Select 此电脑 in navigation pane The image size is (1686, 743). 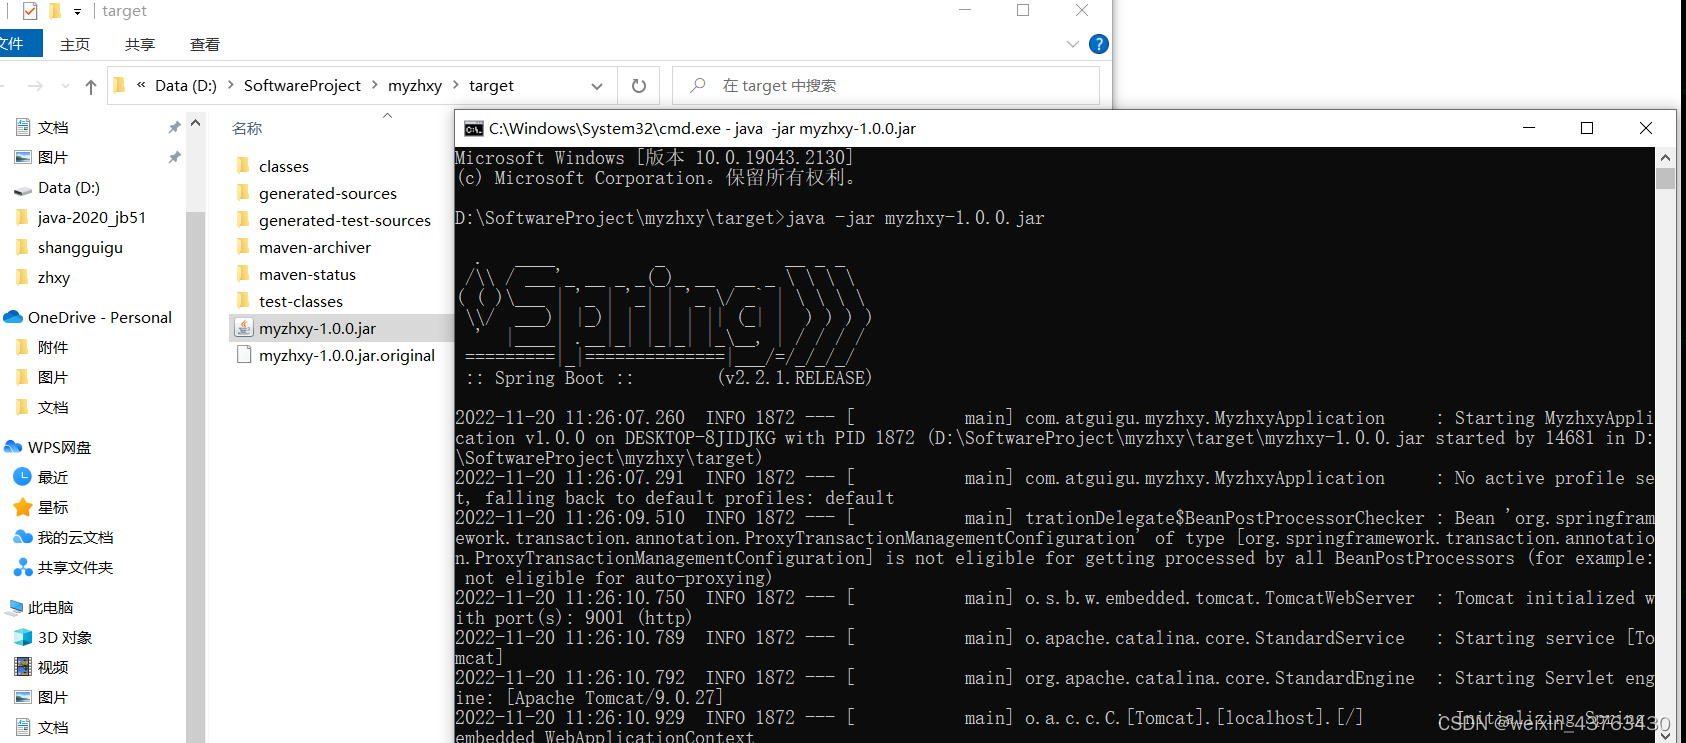[x=50, y=607]
